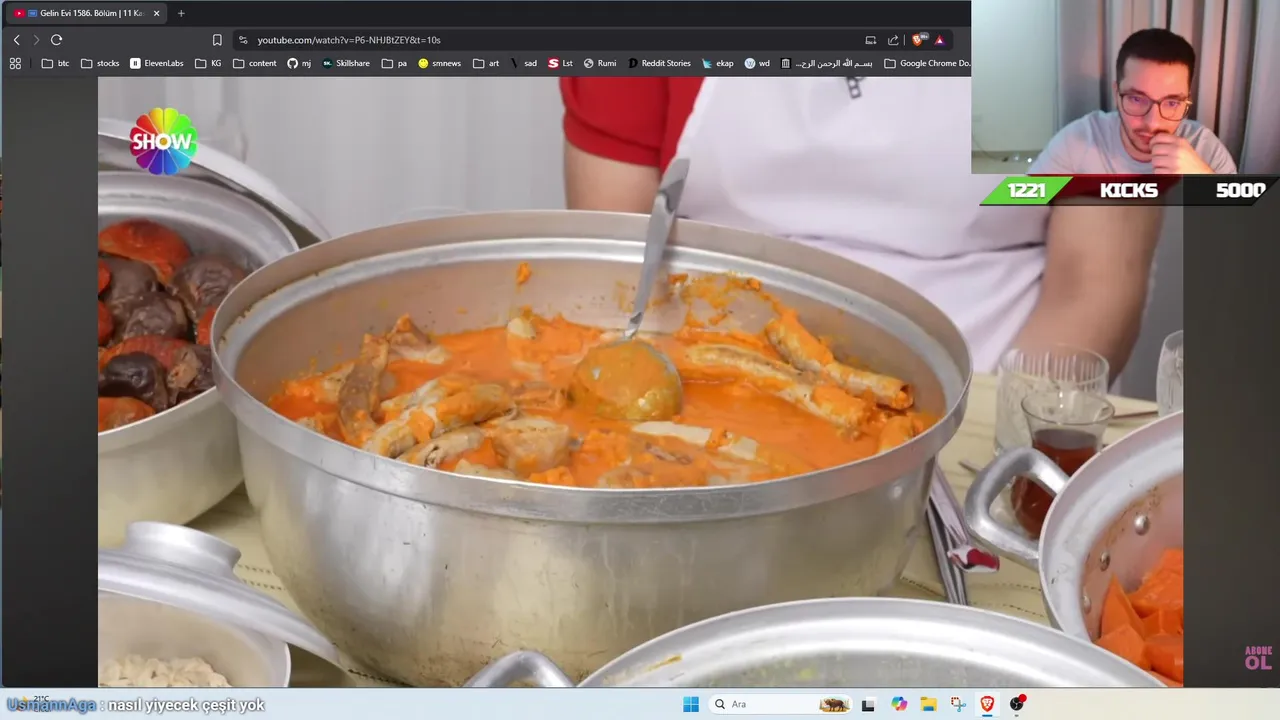This screenshot has width=1280, height=720.
Task: Open the Reddit Stories bookmark
Action: coord(659,63)
